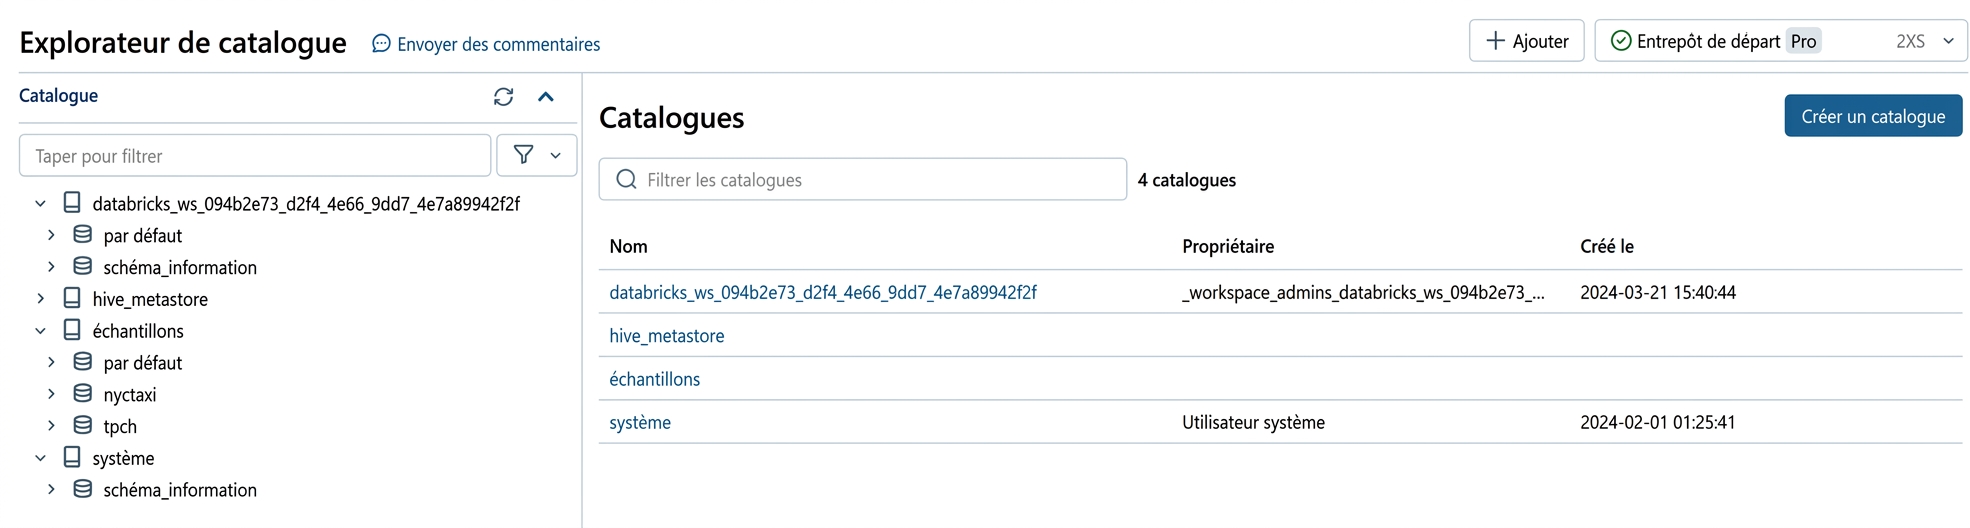
Task: Open the échantillons link in the catalog table
Action: [655, 379]
